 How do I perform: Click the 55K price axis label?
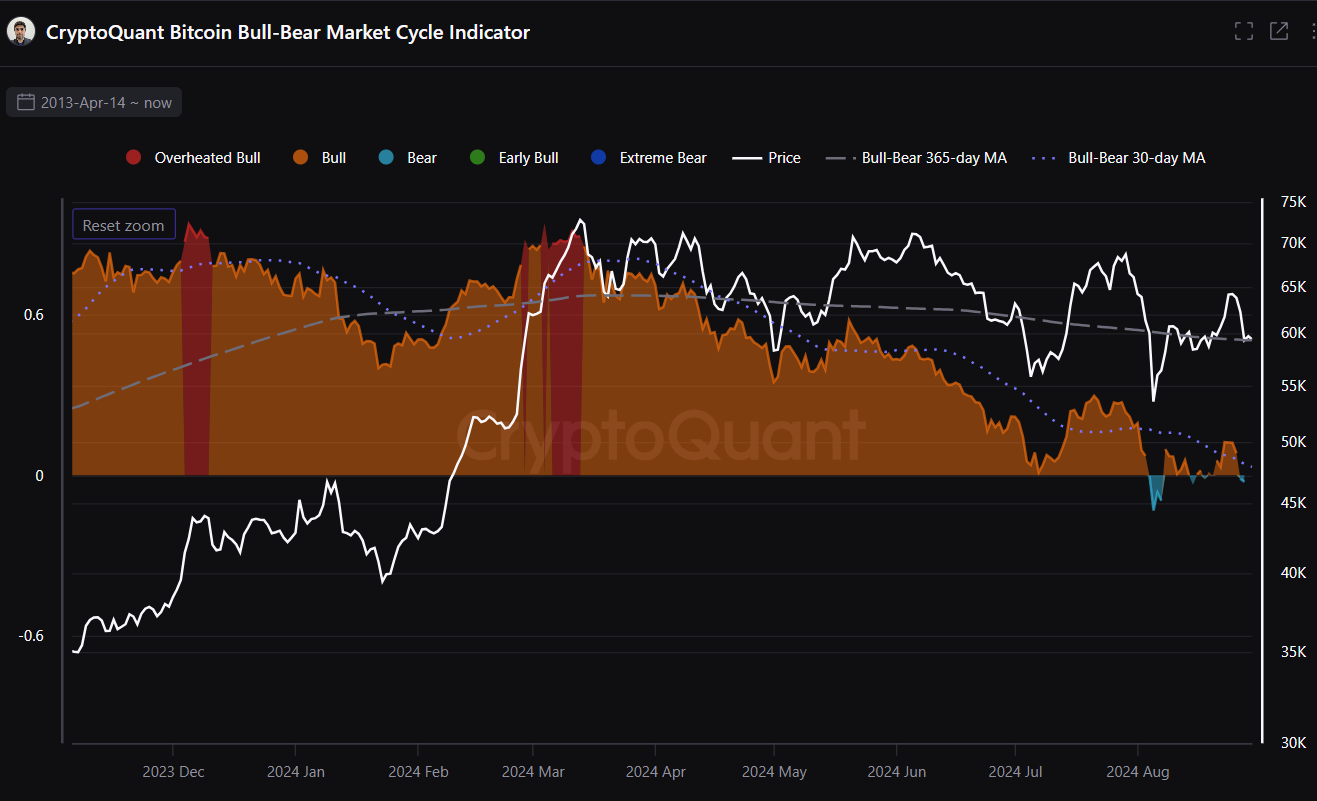1294,385
